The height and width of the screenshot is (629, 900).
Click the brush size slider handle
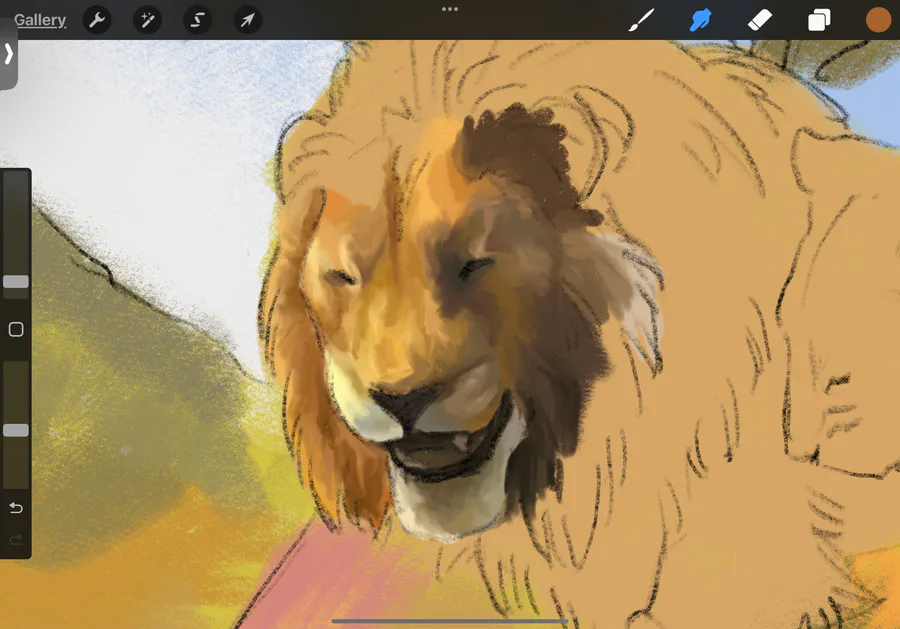[16, 281]
